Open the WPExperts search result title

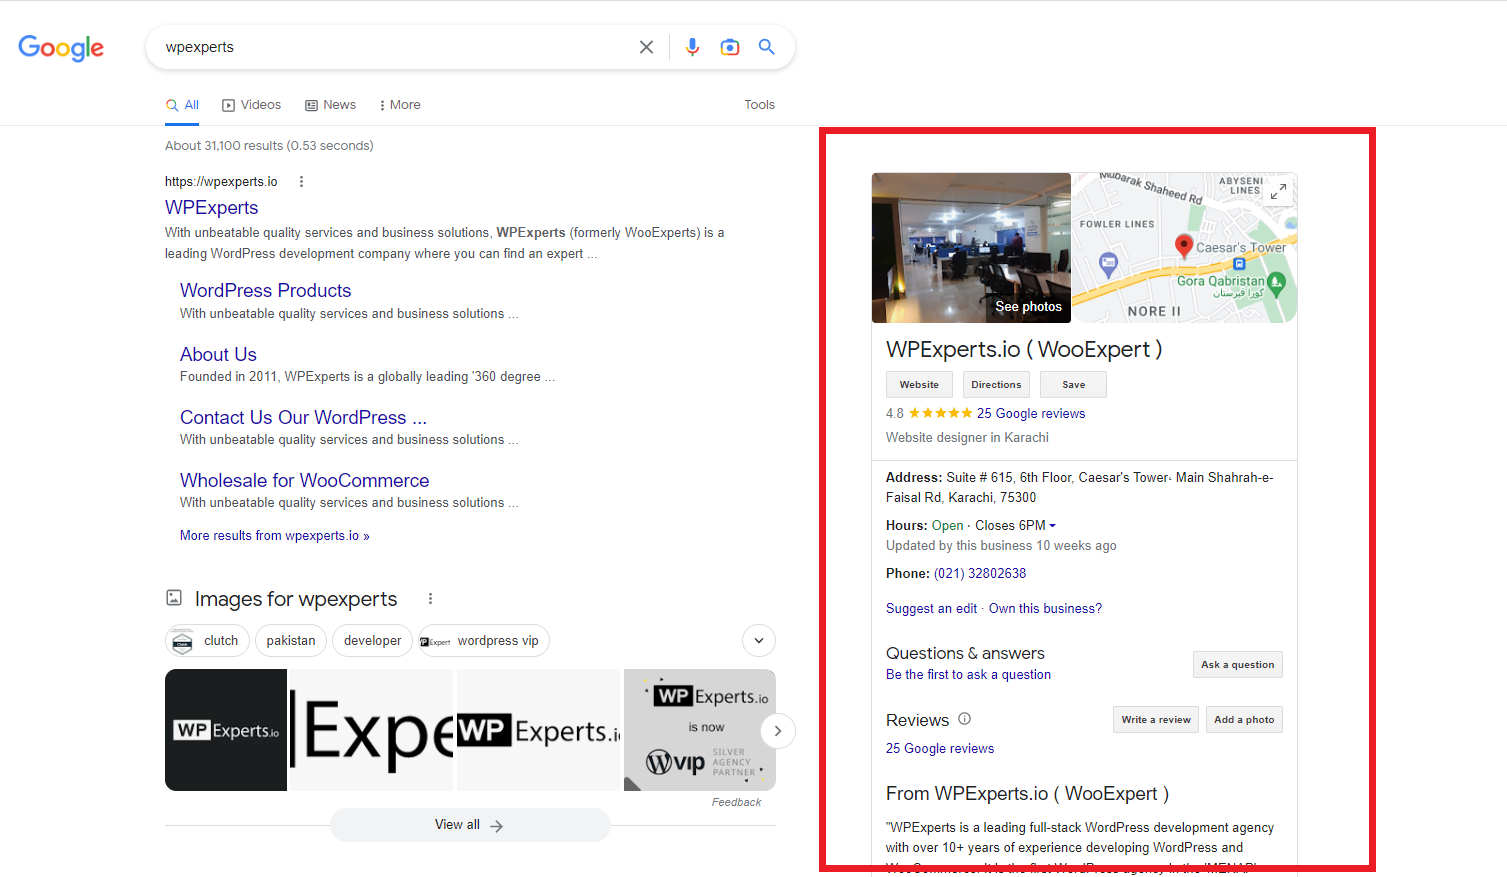click(212, 207)
